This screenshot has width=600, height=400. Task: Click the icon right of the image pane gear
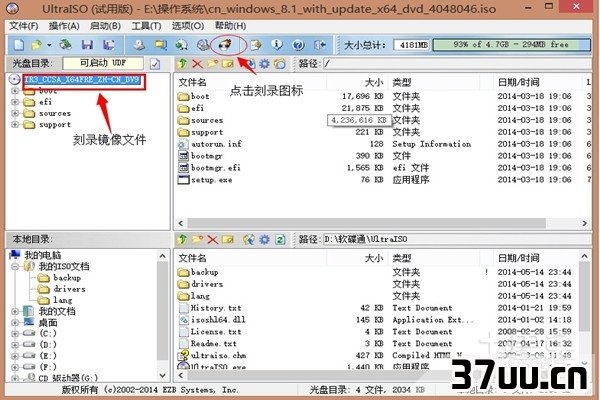coord(280,64)
